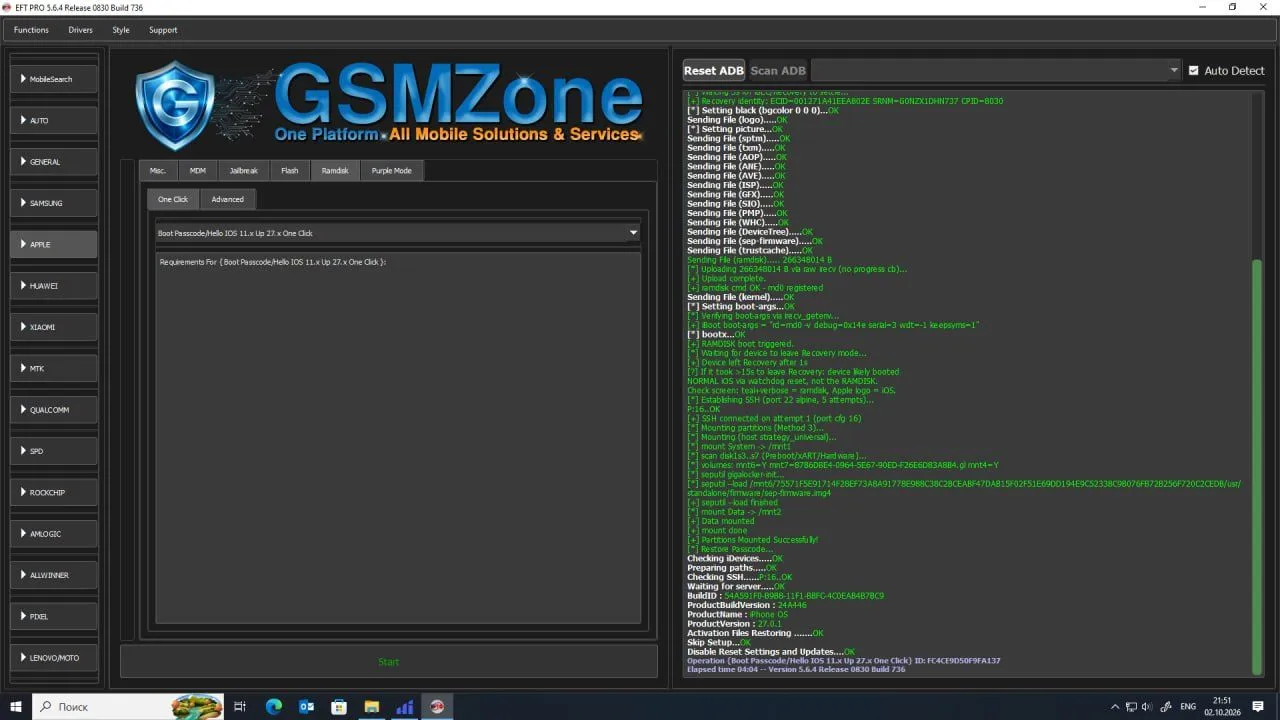This screenshot has height=720, width=1280.
Task: Expand the LENOVO/MOTO sidebar section
Action: tap(54, 657)
